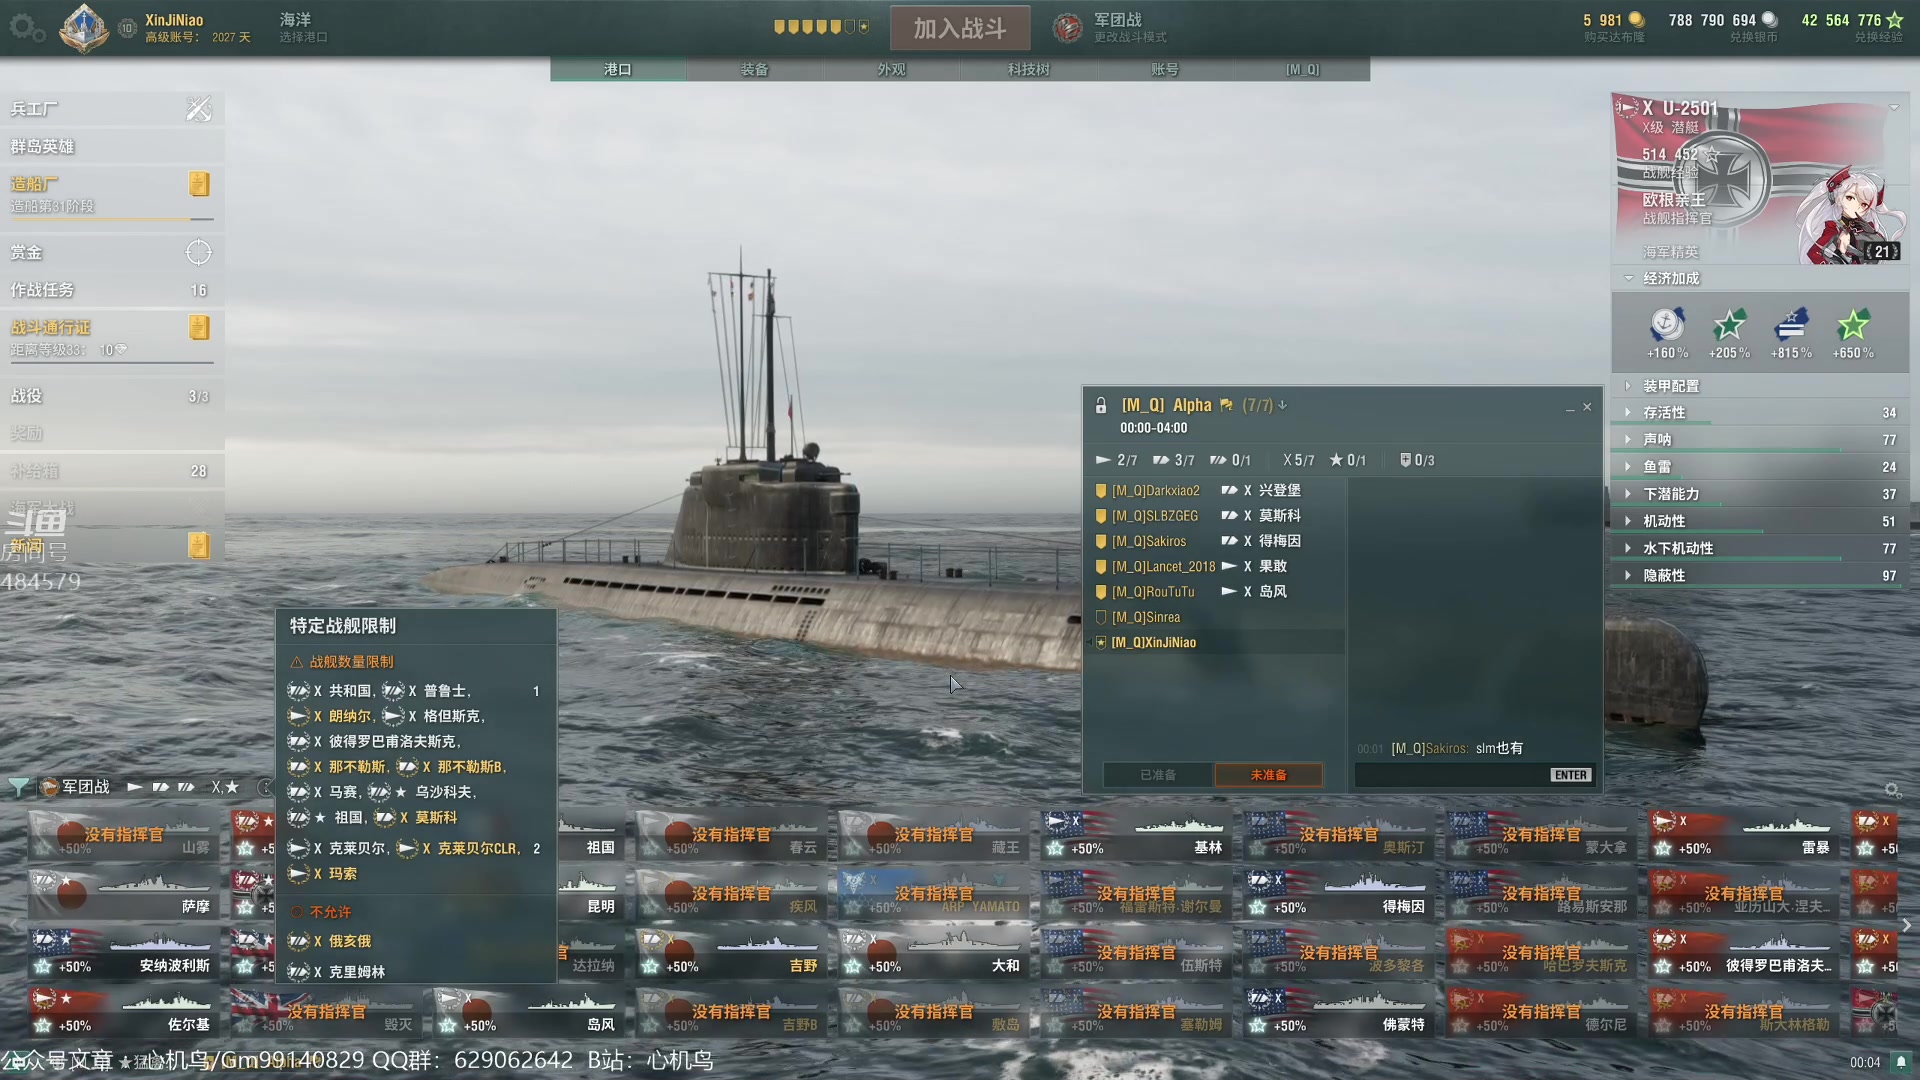This screenshot has height=1080, width=1920.
Task: Switch to the 外观 tab
Action: pos(891,69)
